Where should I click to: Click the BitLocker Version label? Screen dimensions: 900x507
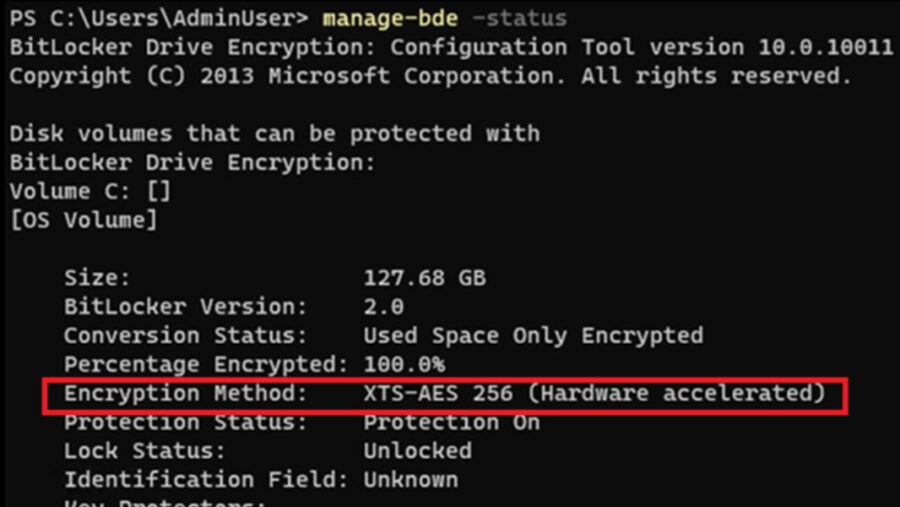(186, 307)
